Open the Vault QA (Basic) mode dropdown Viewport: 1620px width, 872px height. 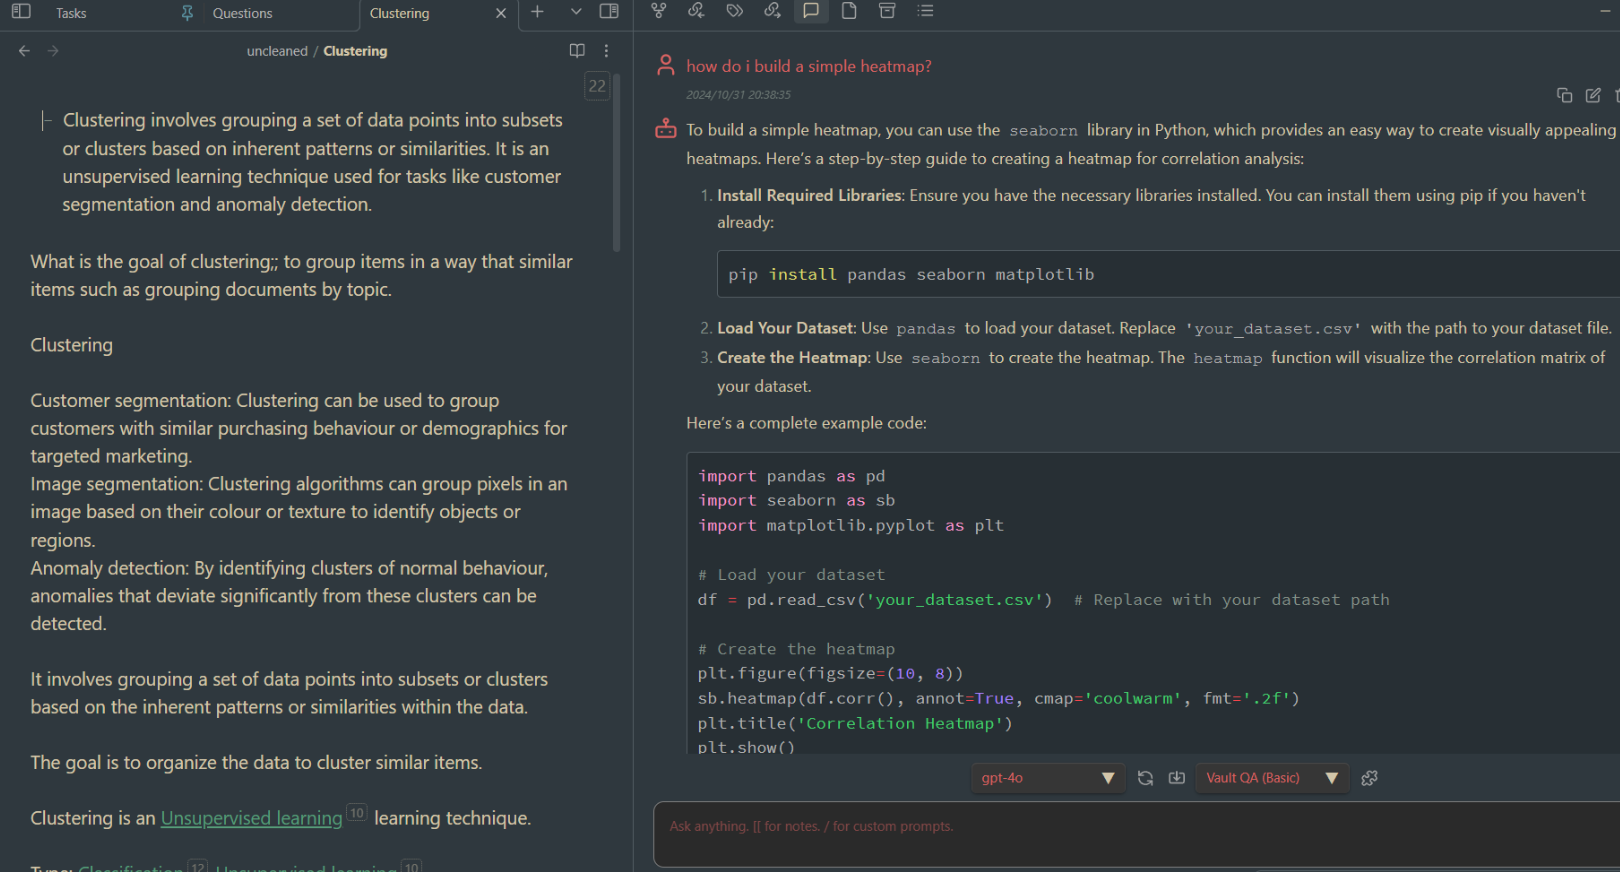[1272, 778]
